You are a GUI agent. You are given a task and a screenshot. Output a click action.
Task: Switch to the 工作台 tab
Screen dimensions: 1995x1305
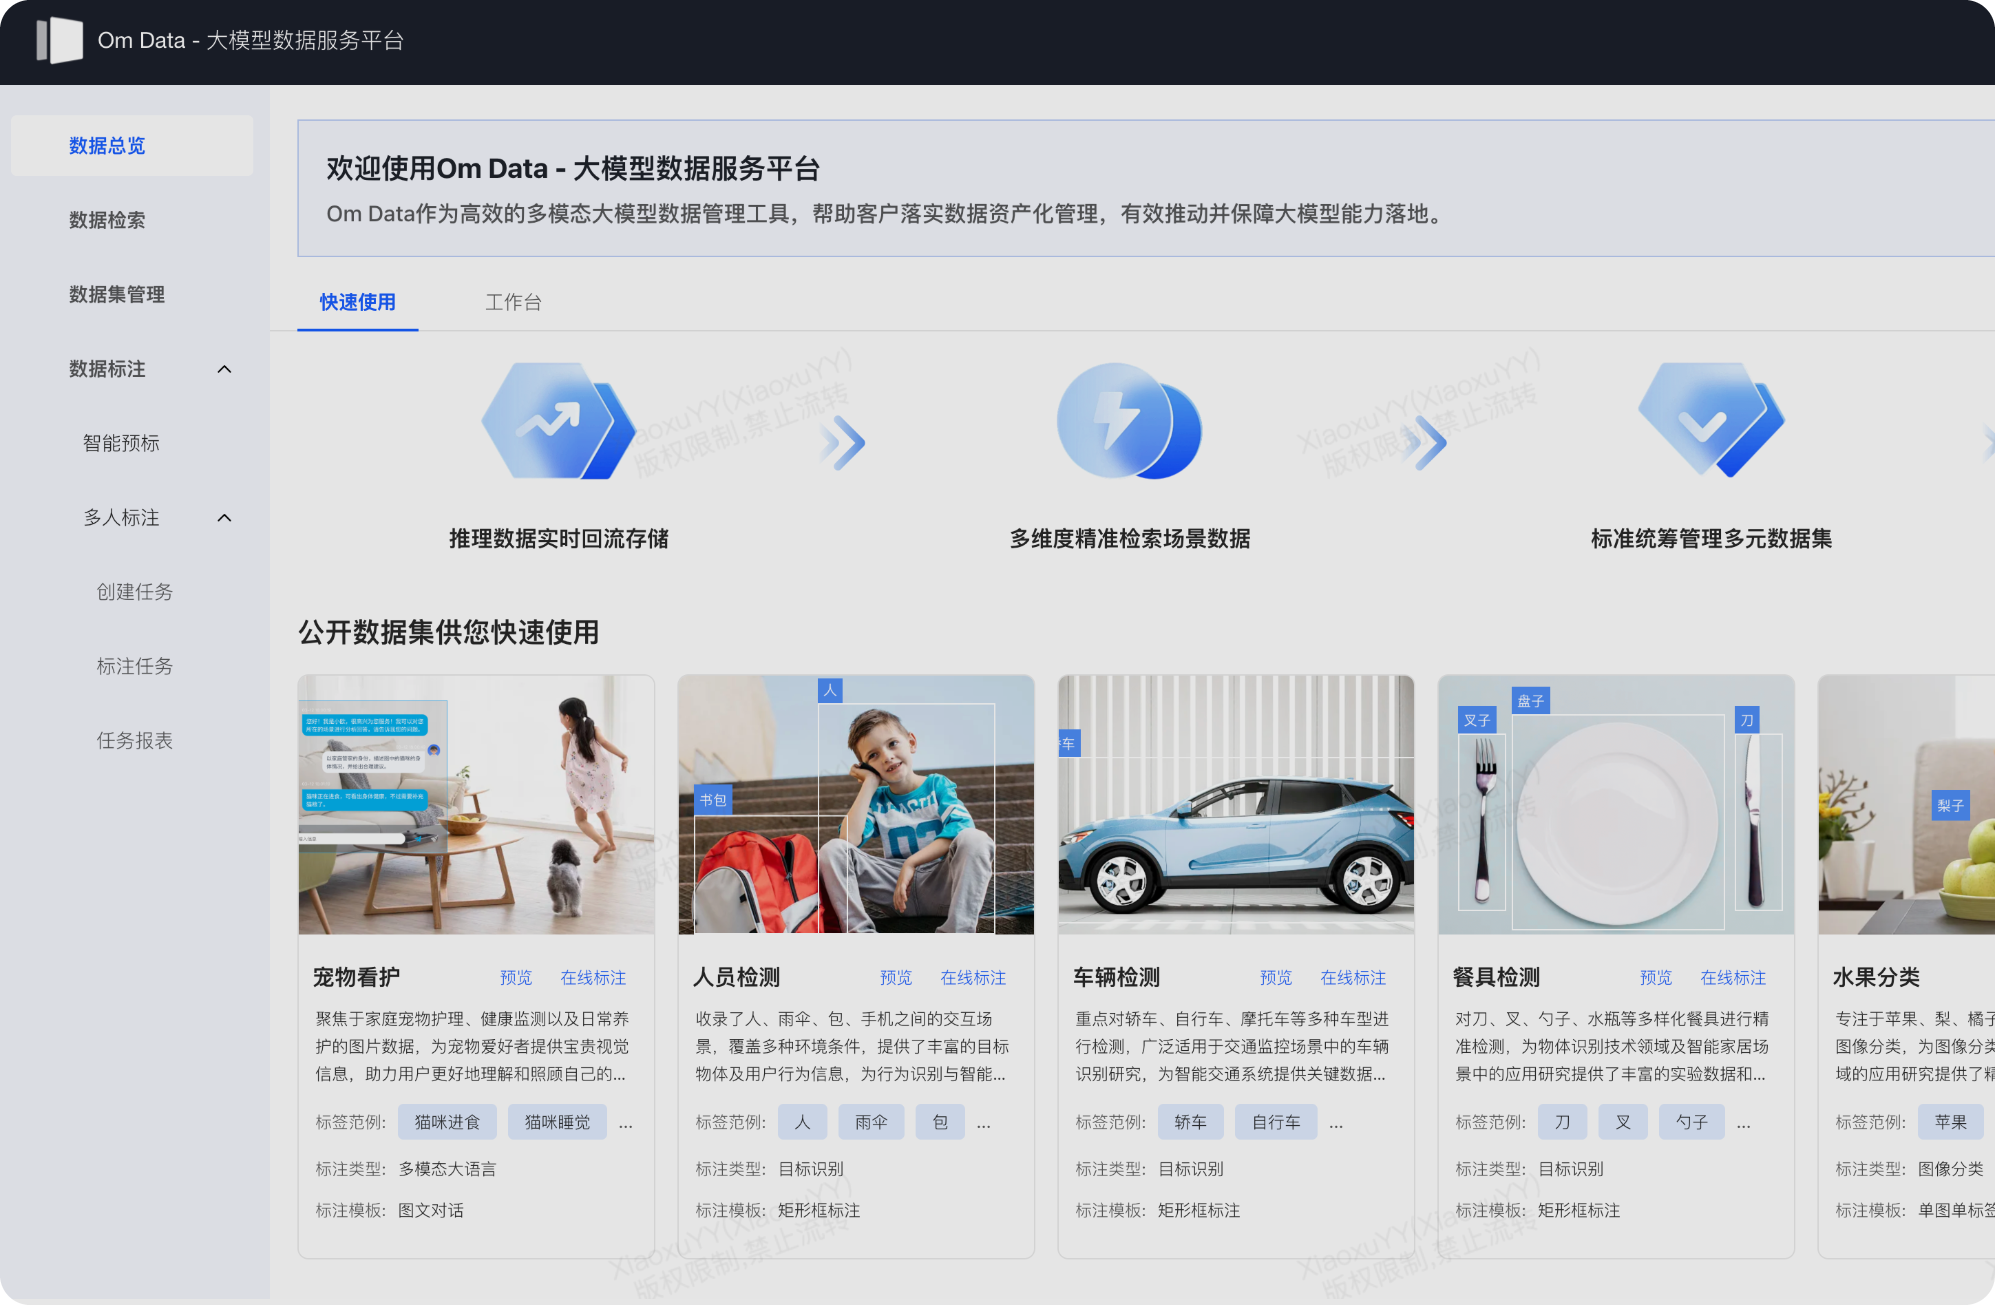pos(513,302)
